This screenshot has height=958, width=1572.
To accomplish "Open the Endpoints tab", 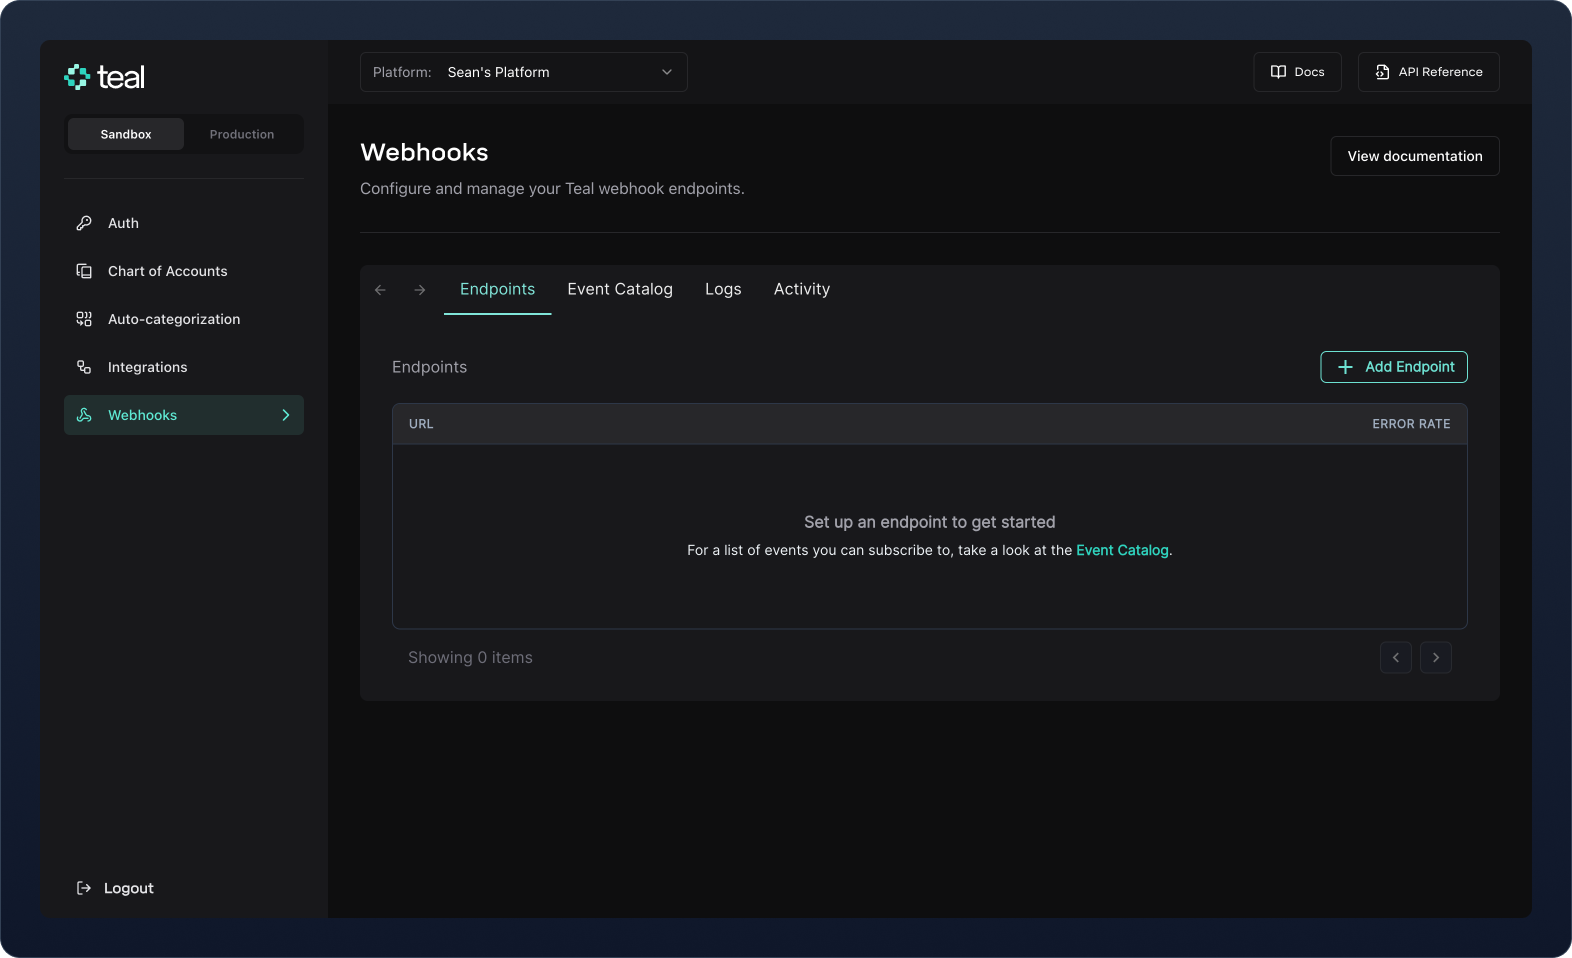I will 497,290.
